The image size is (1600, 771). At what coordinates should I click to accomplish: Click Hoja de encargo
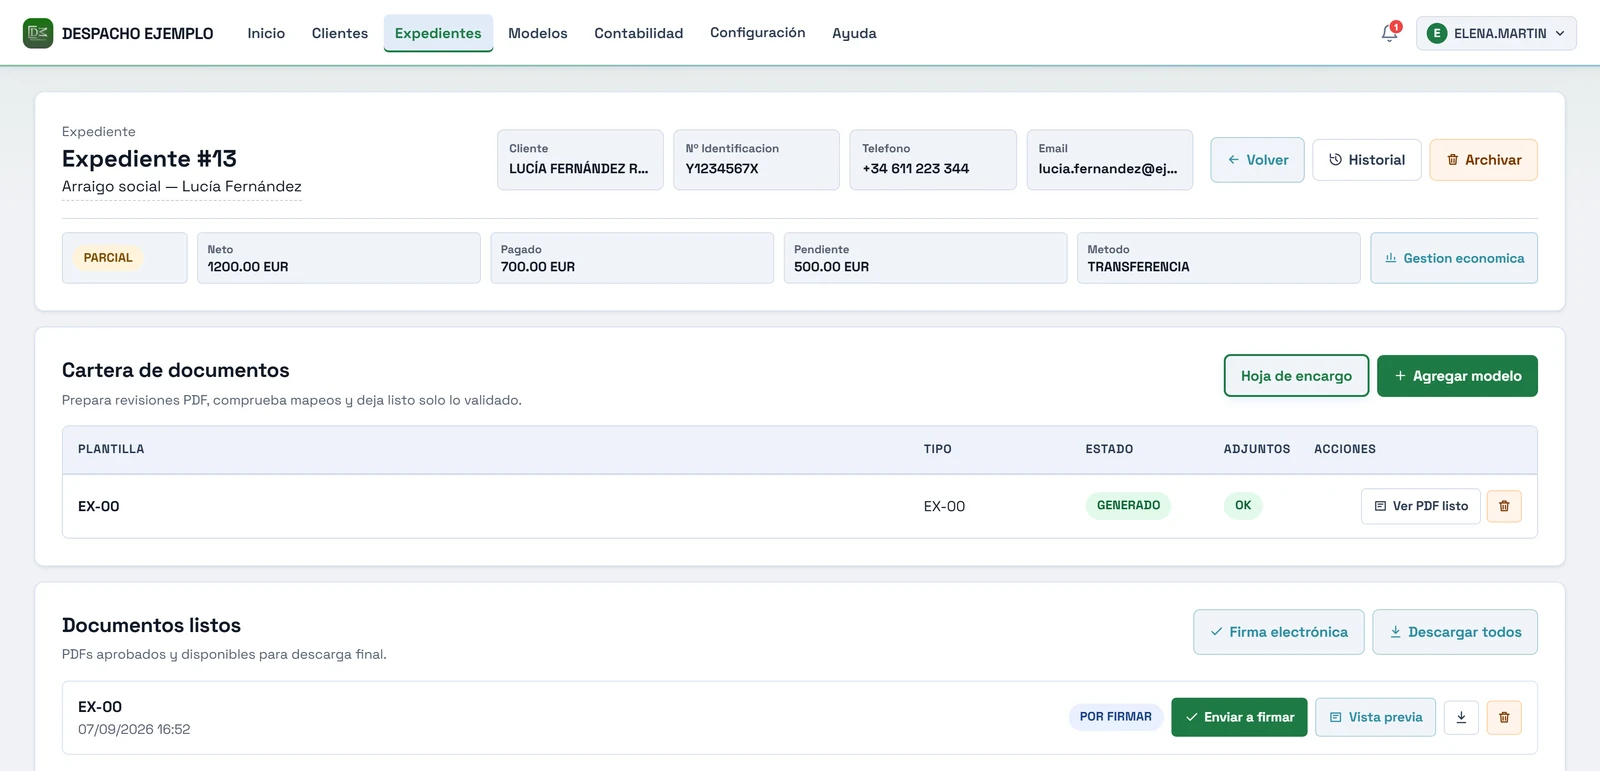click(1296, 376)
